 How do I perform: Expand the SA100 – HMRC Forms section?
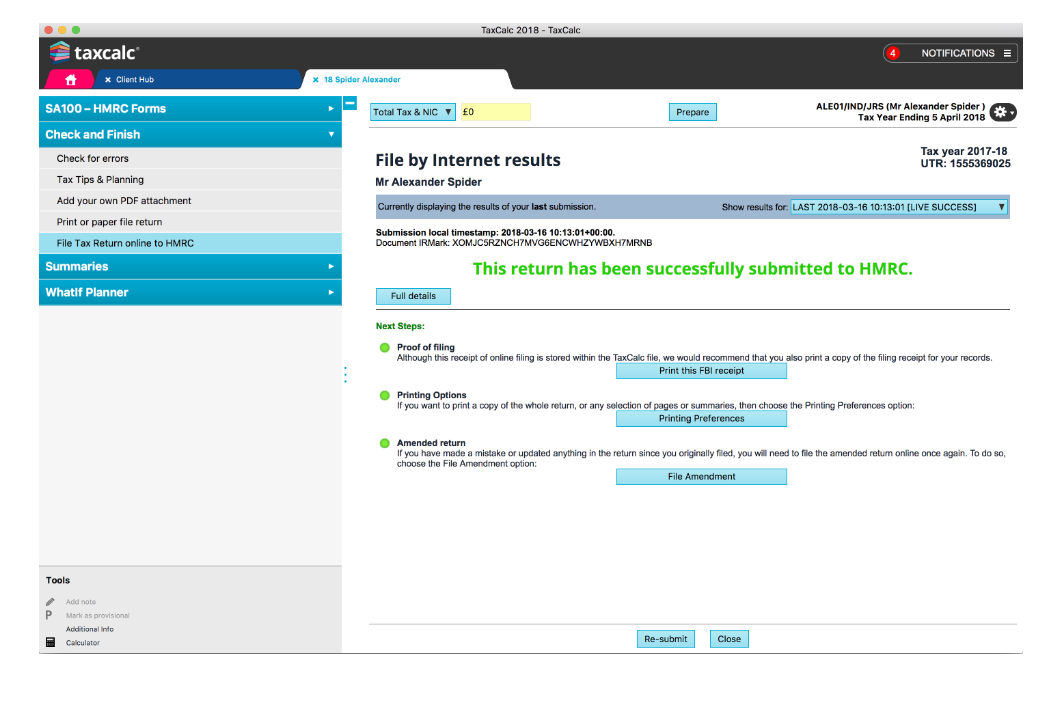tap(190, 108)
